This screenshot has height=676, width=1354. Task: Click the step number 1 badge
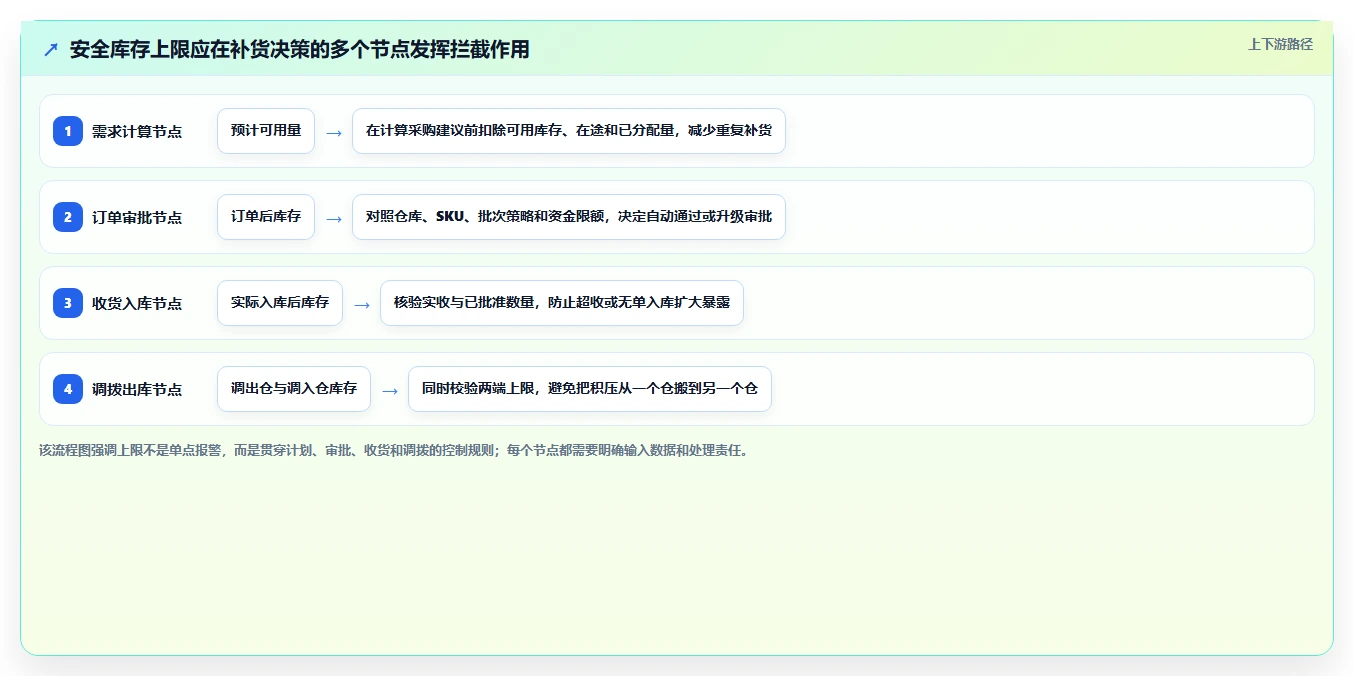[x=68, y=131]
